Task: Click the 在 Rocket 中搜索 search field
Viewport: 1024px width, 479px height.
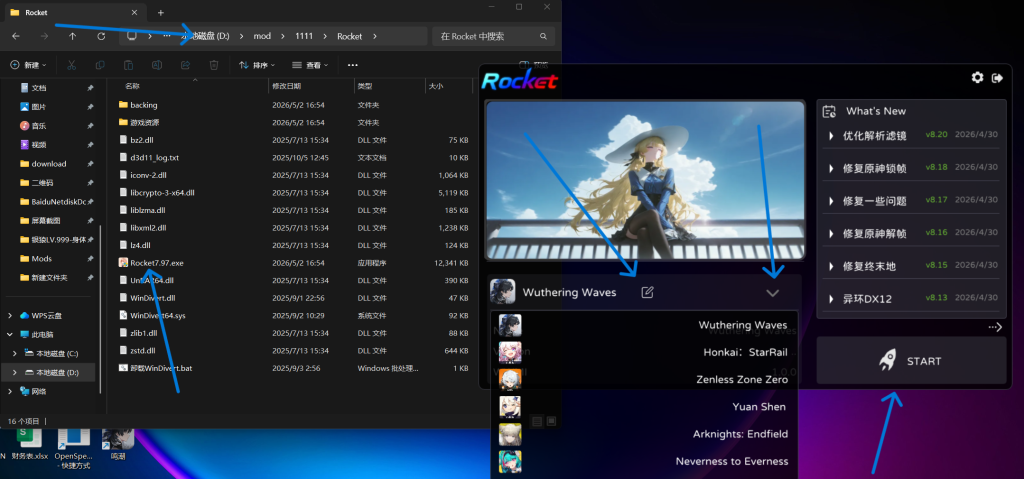Action: coord(494,37)
